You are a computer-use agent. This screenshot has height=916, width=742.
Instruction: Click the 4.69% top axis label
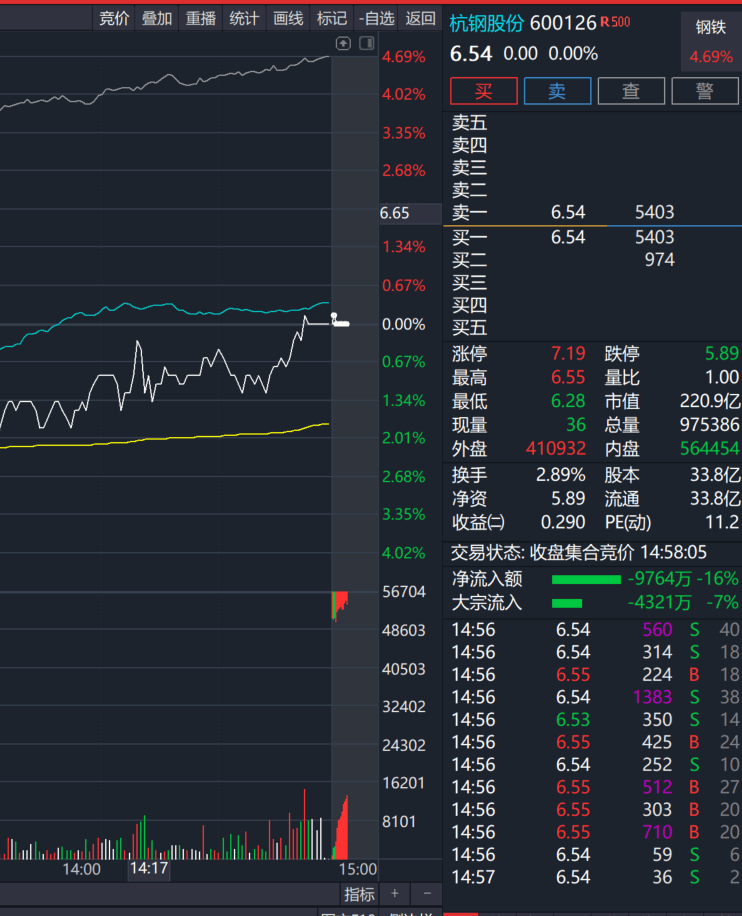pyautogui.click(x=404, y=57)
